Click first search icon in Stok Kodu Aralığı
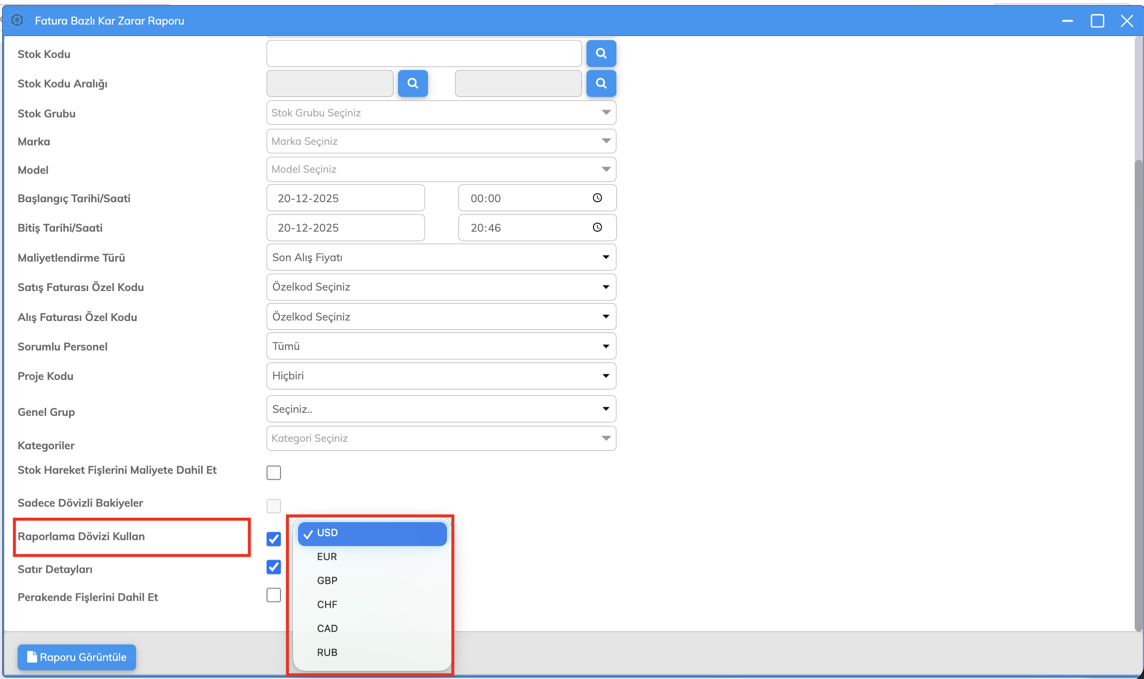 (413, 84)
